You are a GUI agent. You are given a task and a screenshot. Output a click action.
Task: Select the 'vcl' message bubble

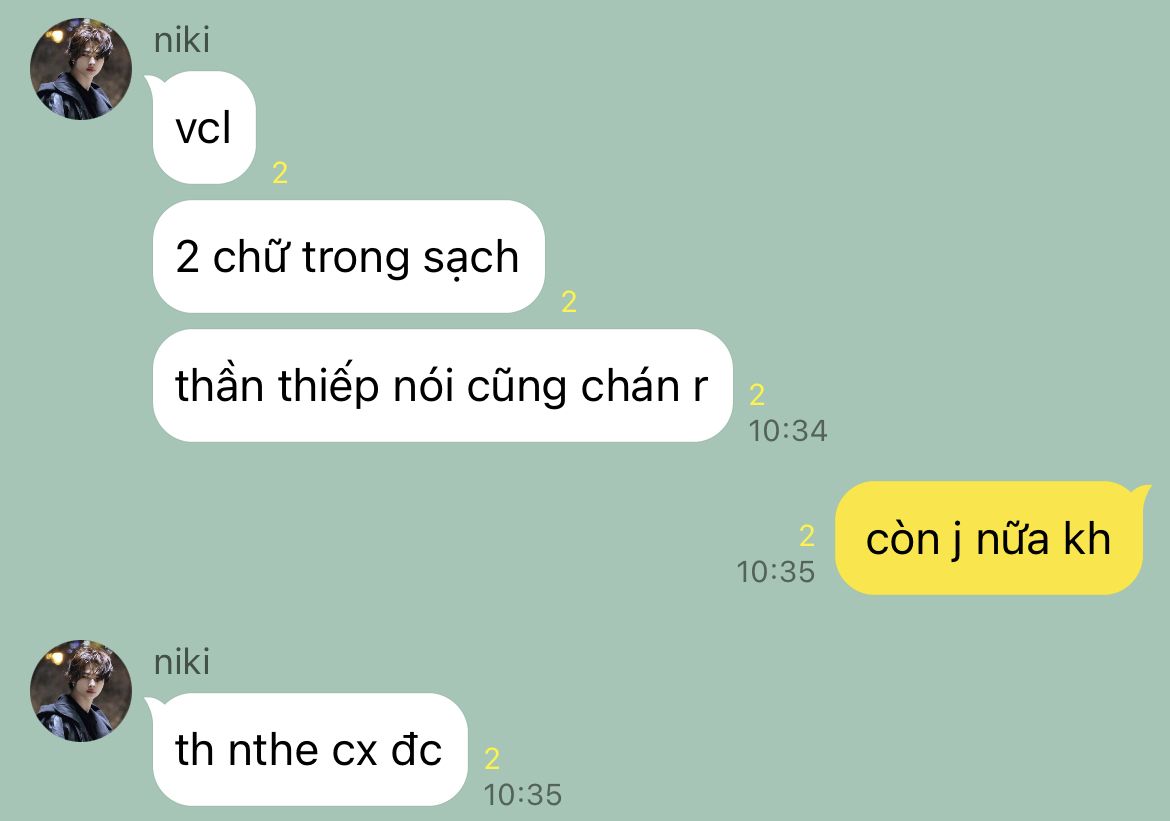tap(203, 128)
